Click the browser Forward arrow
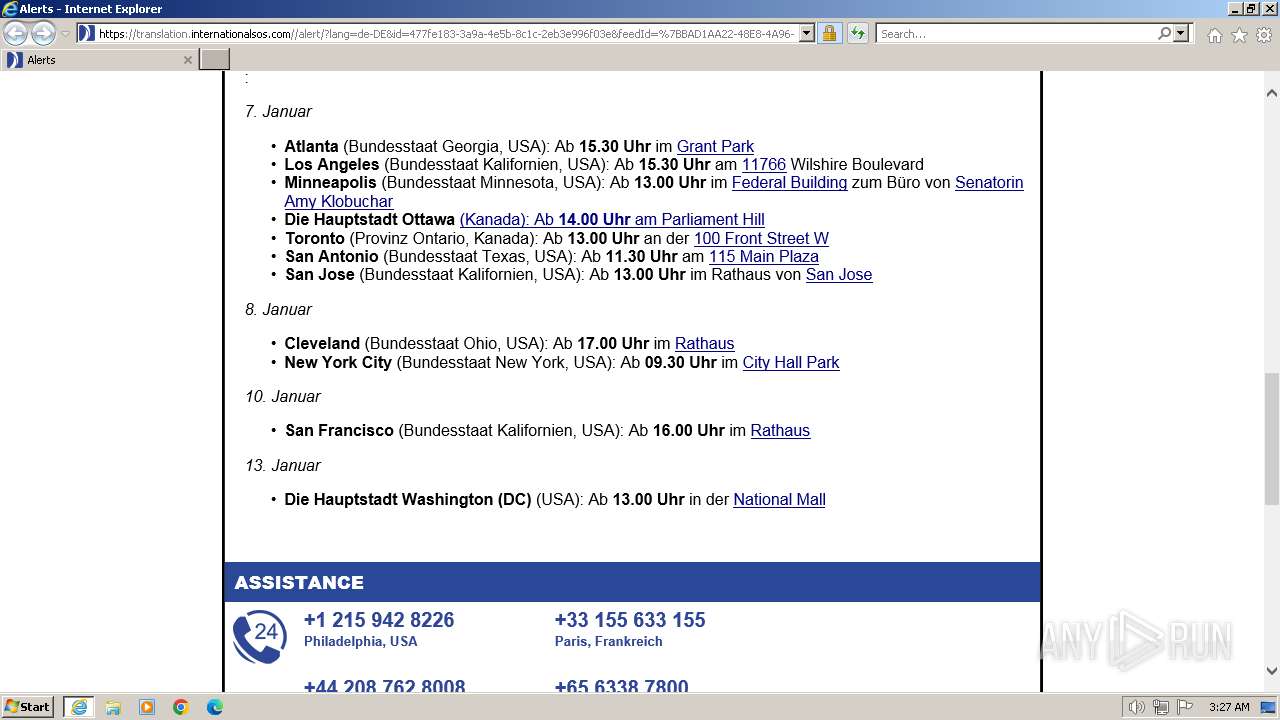The image size is (1280, 720). [43, 33]
